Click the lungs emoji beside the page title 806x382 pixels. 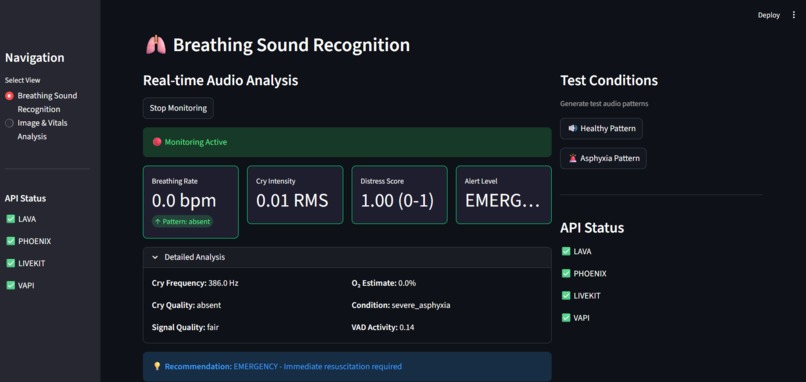pyautogui.click(x=156, y=45)
